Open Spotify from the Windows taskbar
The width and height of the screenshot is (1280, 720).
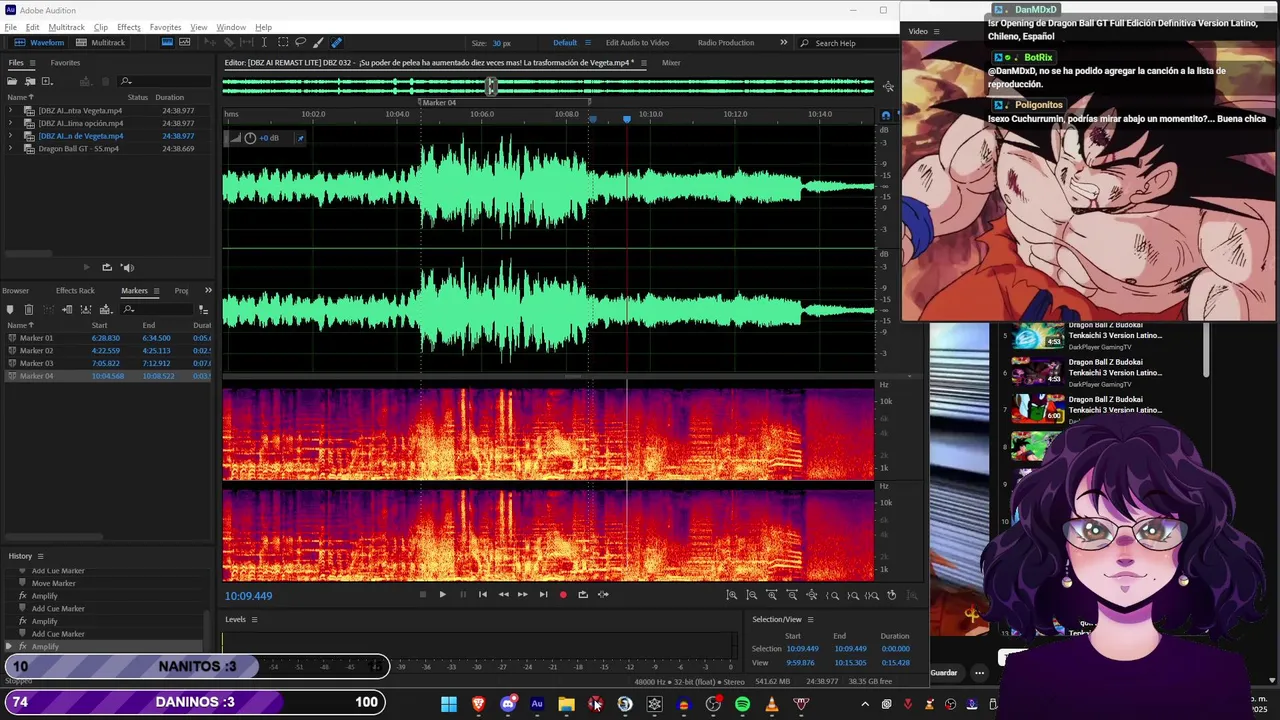[x=742, y=704]
